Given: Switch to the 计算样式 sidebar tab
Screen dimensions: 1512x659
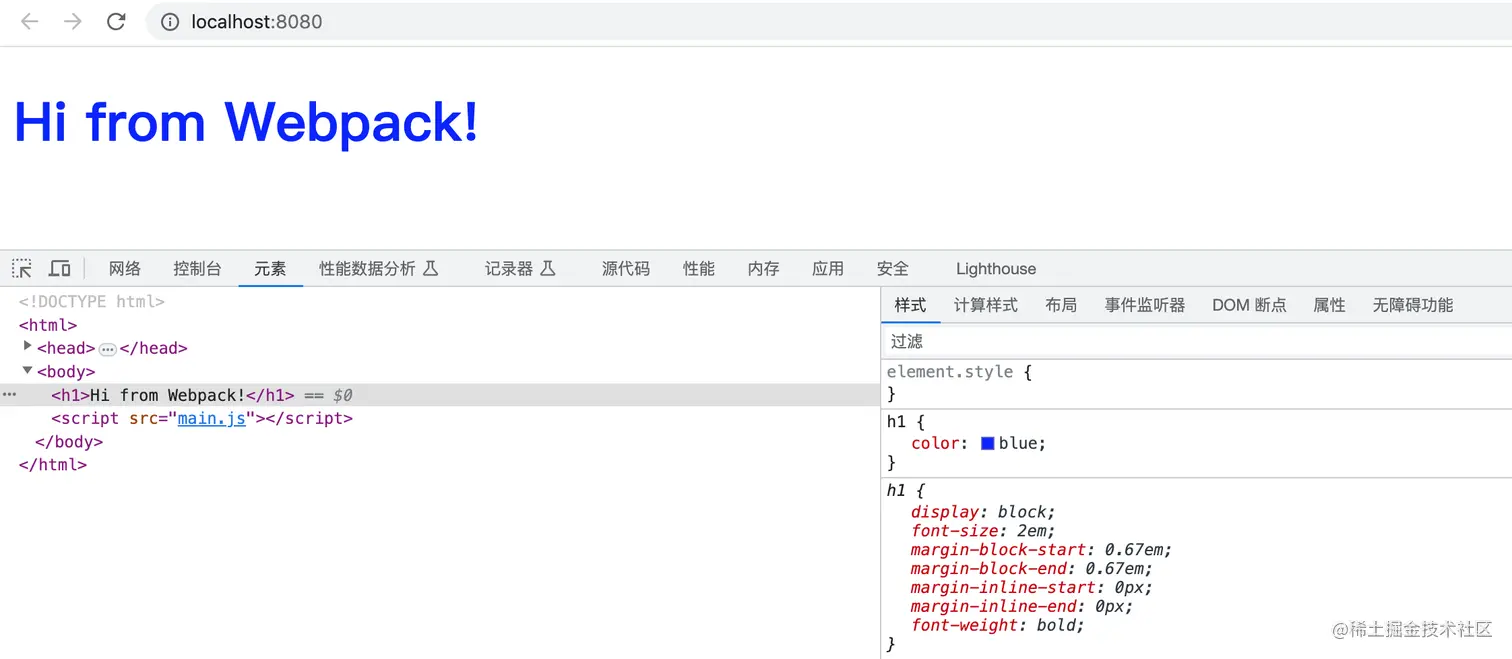Looking at the screenshot, I should click(986, 305).
